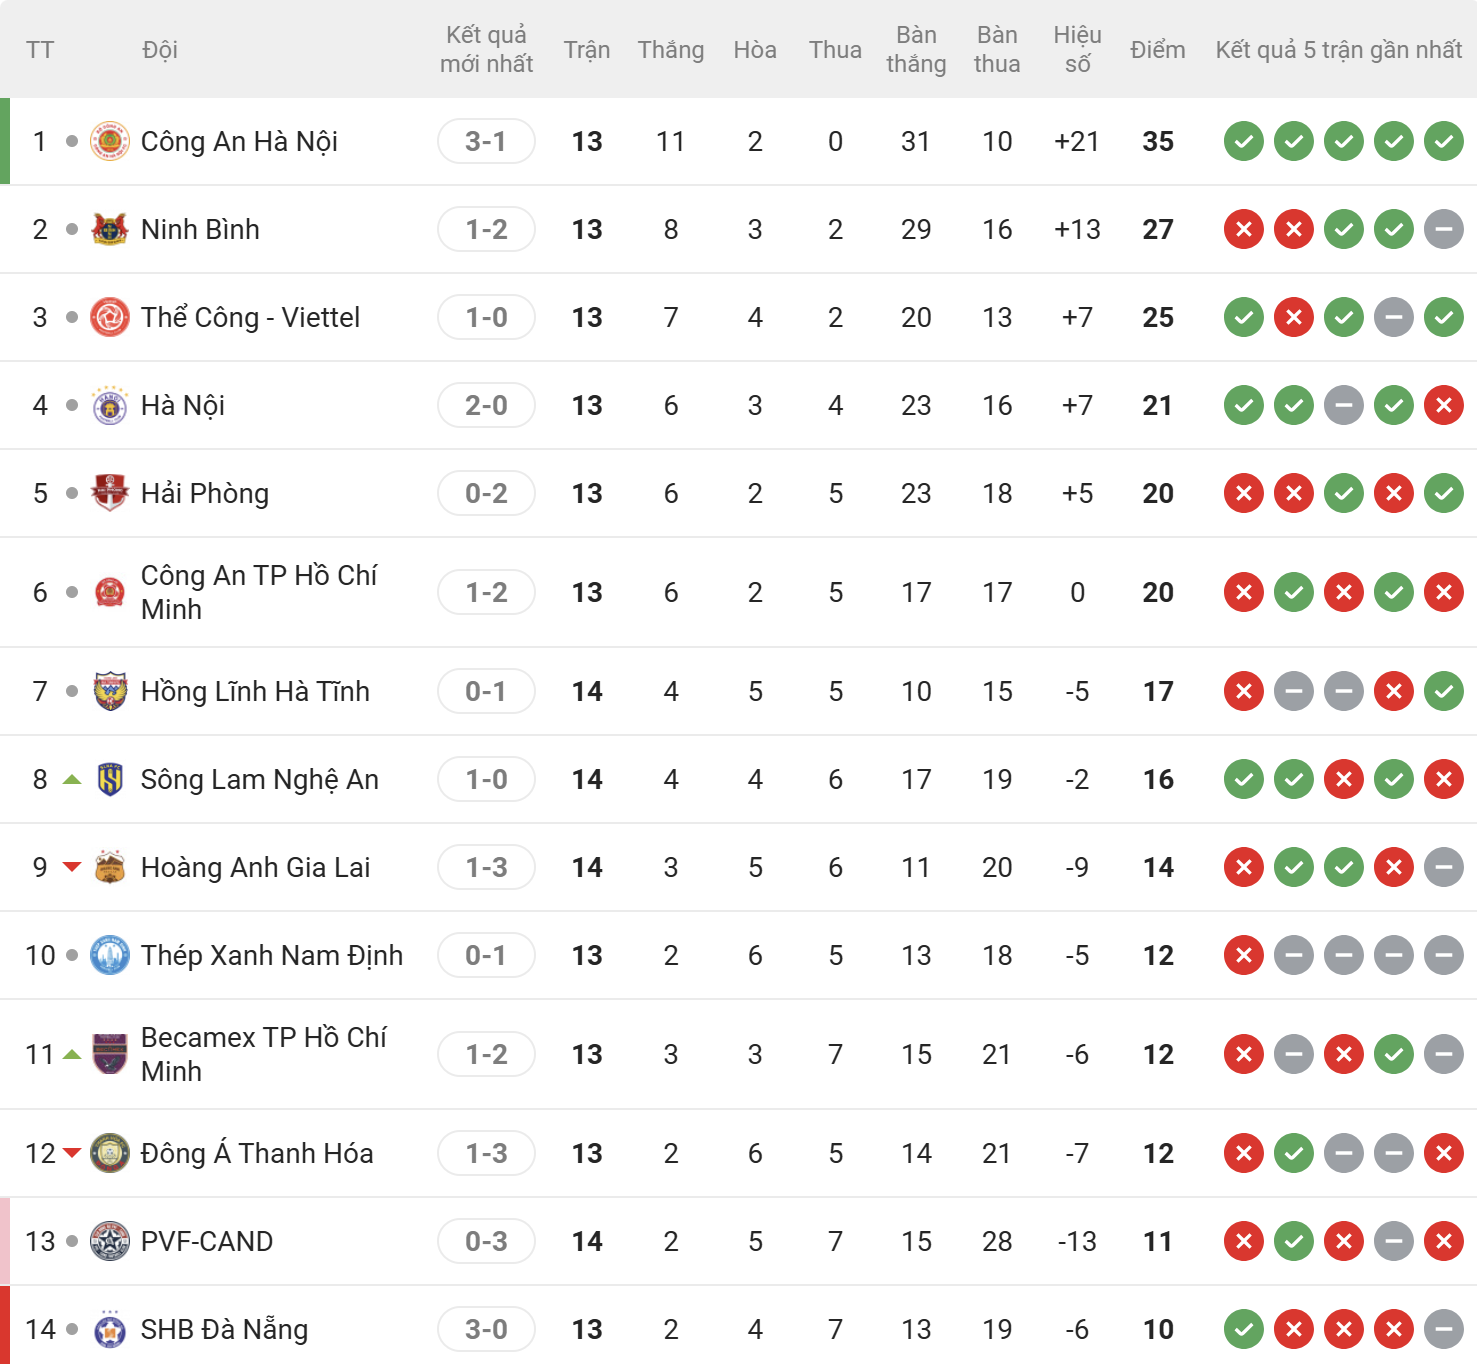Viewport: 1477px width, 1364px height.
Task: Click the Sông Lam Nghệ An crest
Action: (110, 780)
